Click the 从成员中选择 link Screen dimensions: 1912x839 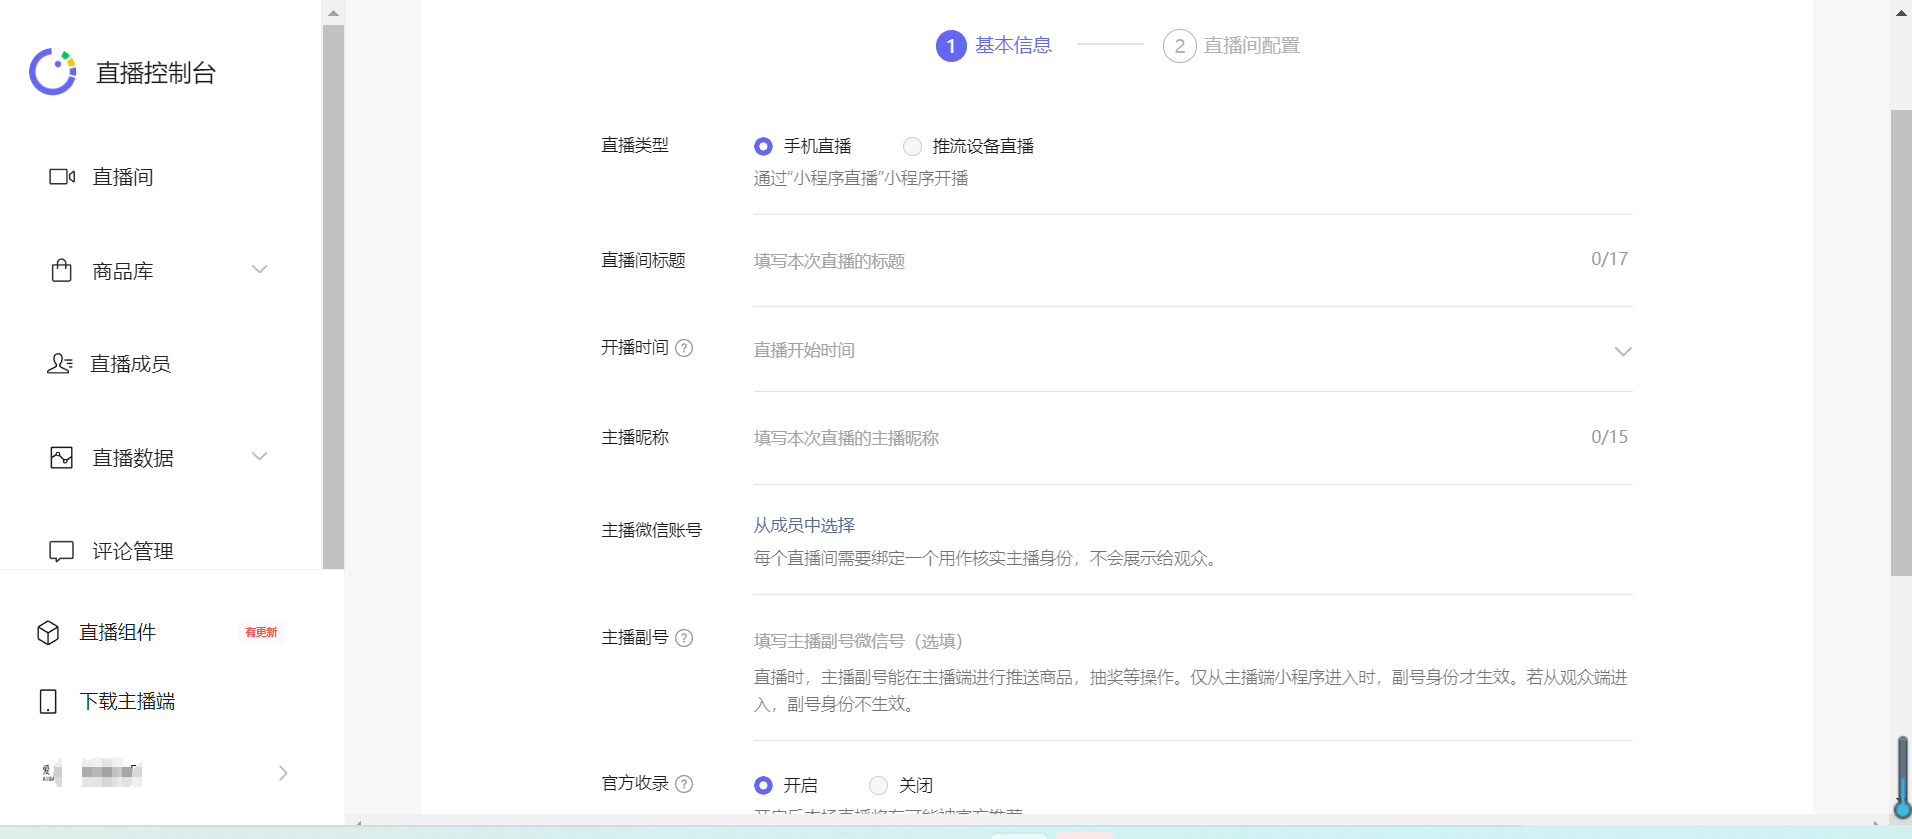pos(804,525)
